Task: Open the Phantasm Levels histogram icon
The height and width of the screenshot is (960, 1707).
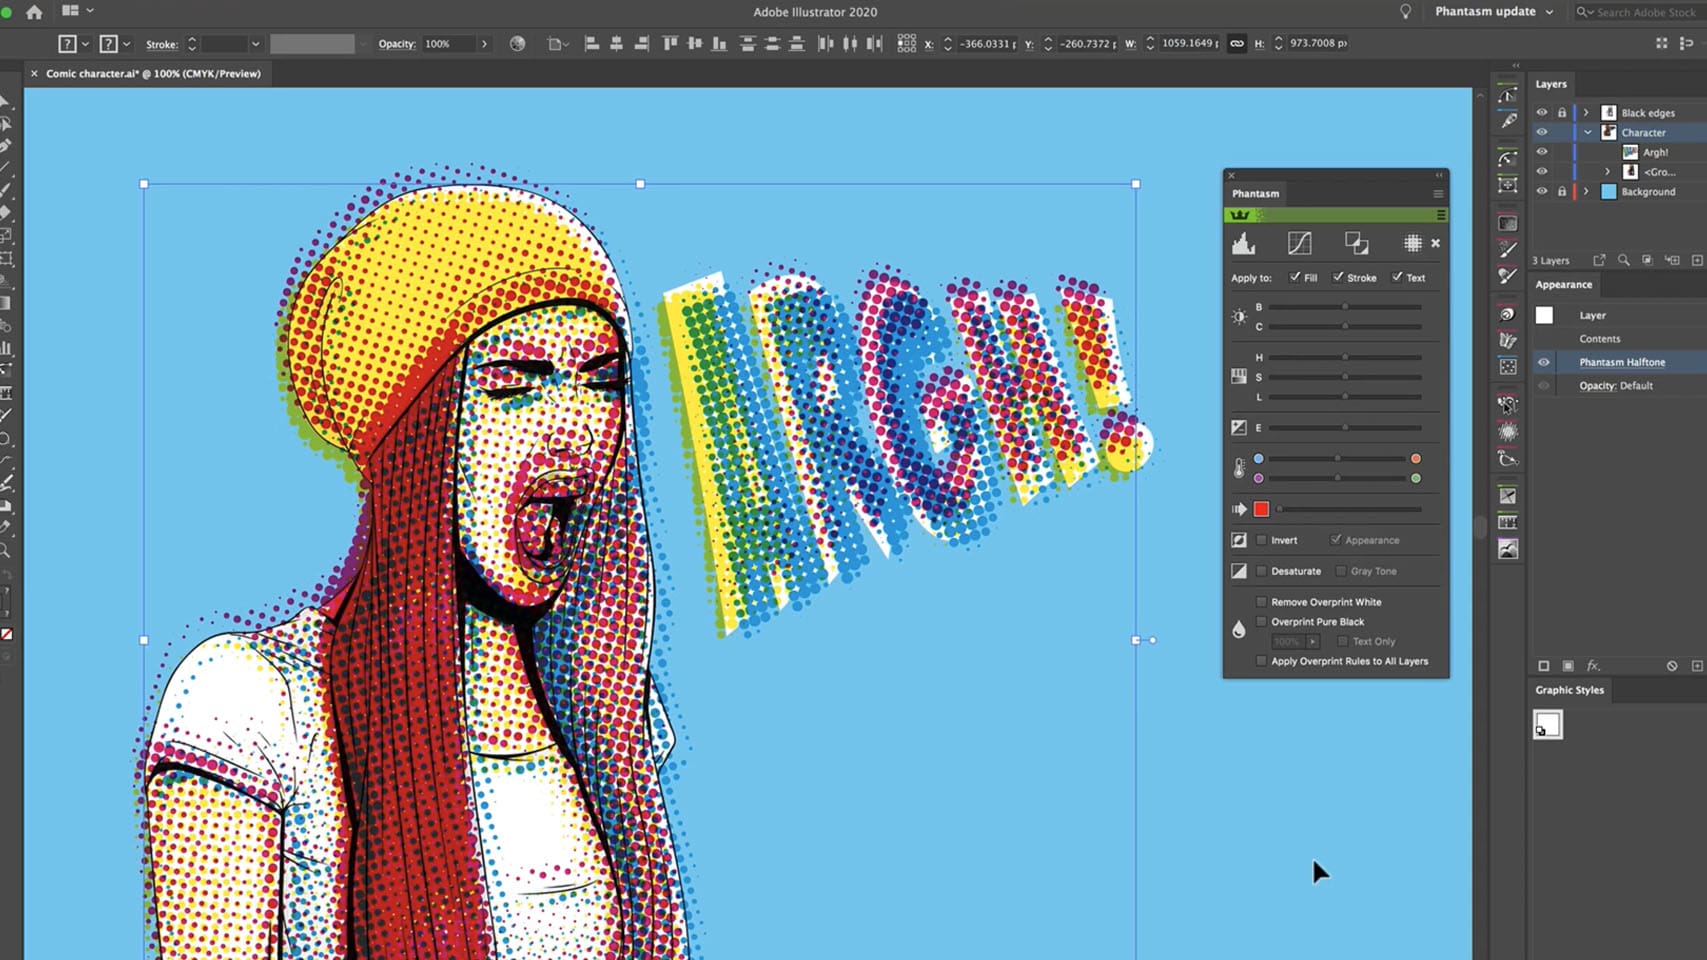Action: coord(1243,243)
